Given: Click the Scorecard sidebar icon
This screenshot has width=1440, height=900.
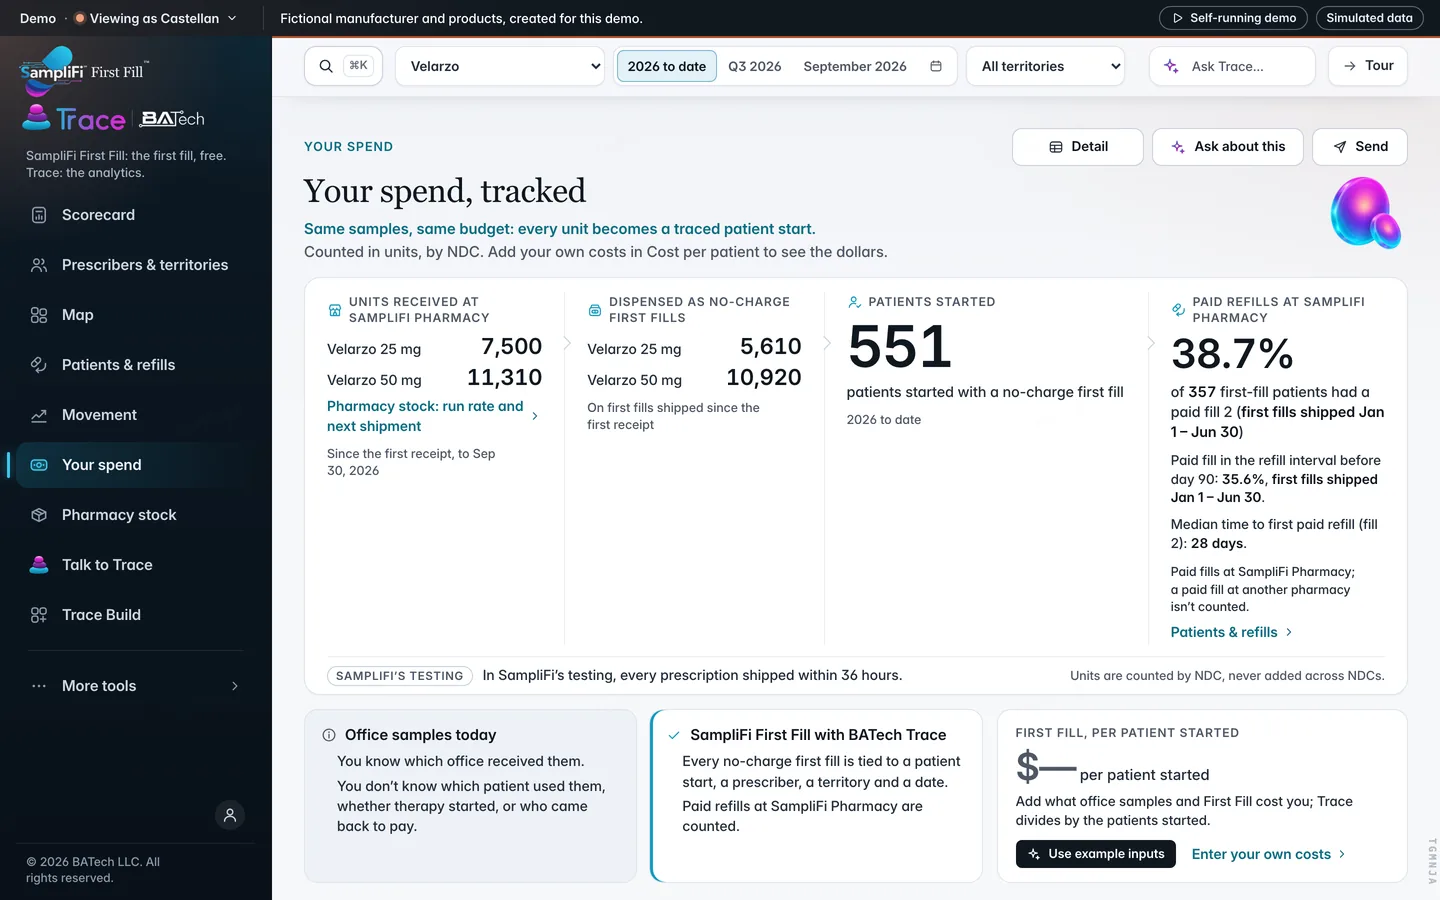Looking at the screenshot, I should tap(39, 215).
